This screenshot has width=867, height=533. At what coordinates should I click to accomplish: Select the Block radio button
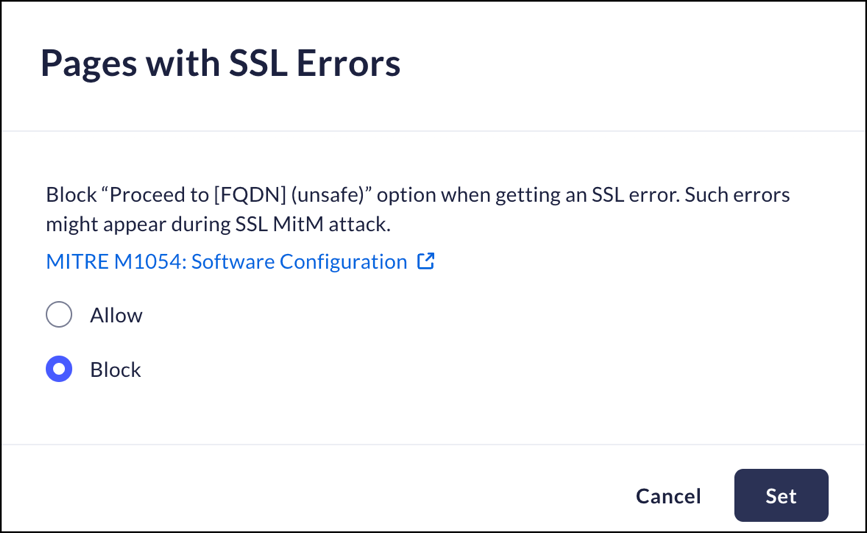59,369
